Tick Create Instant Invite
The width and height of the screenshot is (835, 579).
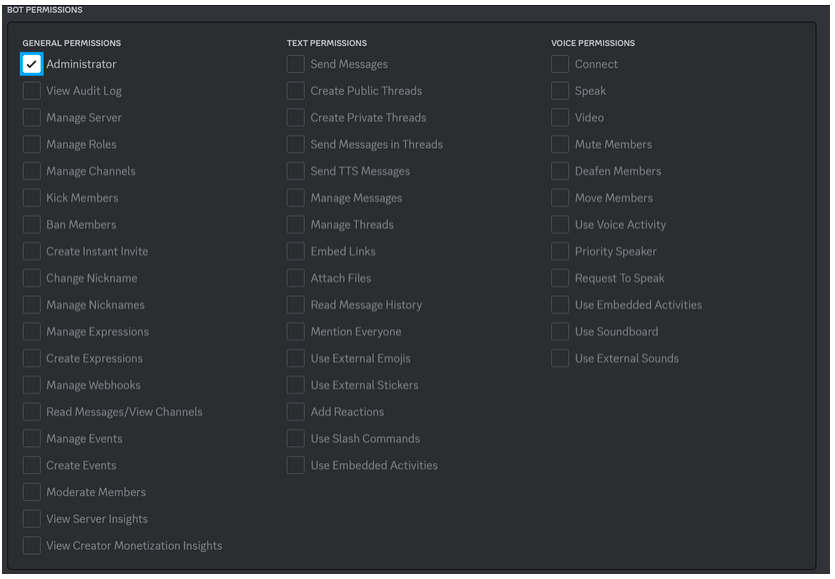coord(31,251)
